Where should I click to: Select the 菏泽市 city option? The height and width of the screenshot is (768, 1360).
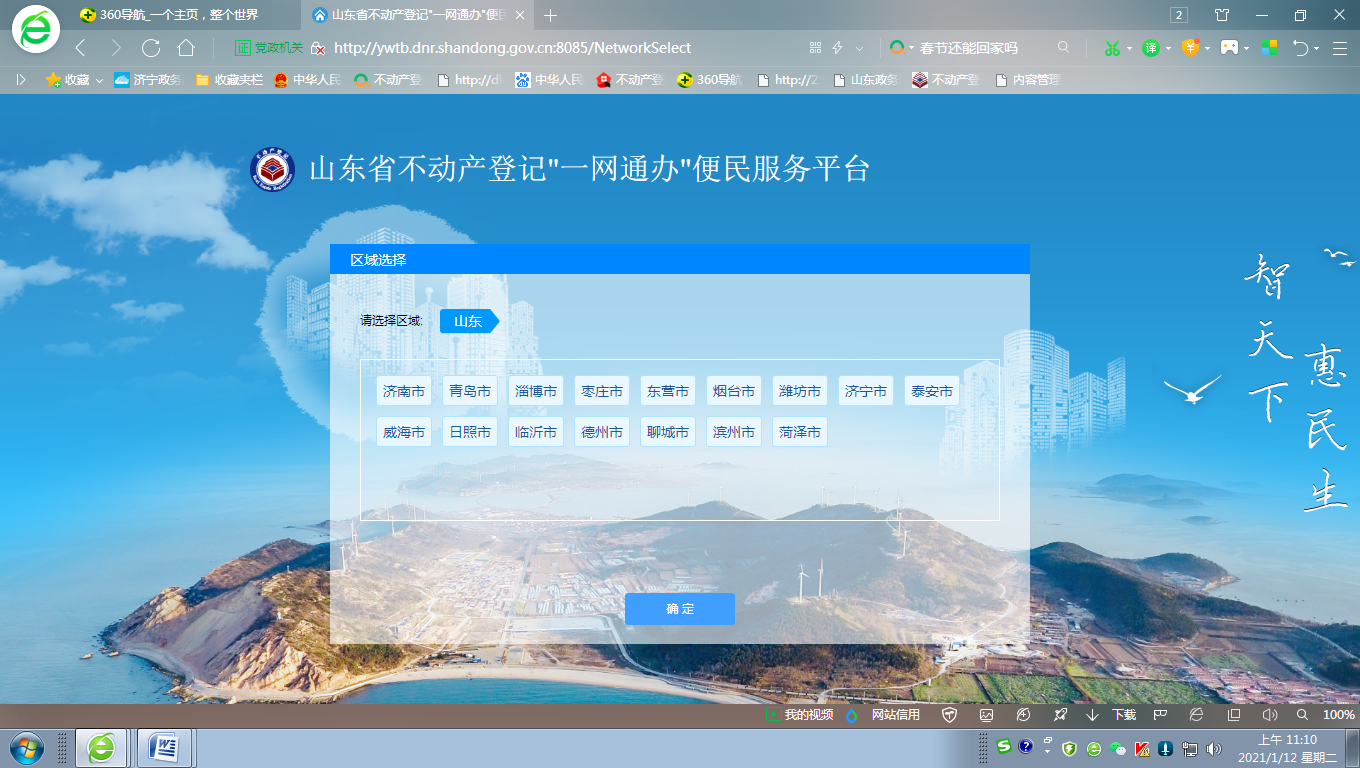tap(800, 432)
